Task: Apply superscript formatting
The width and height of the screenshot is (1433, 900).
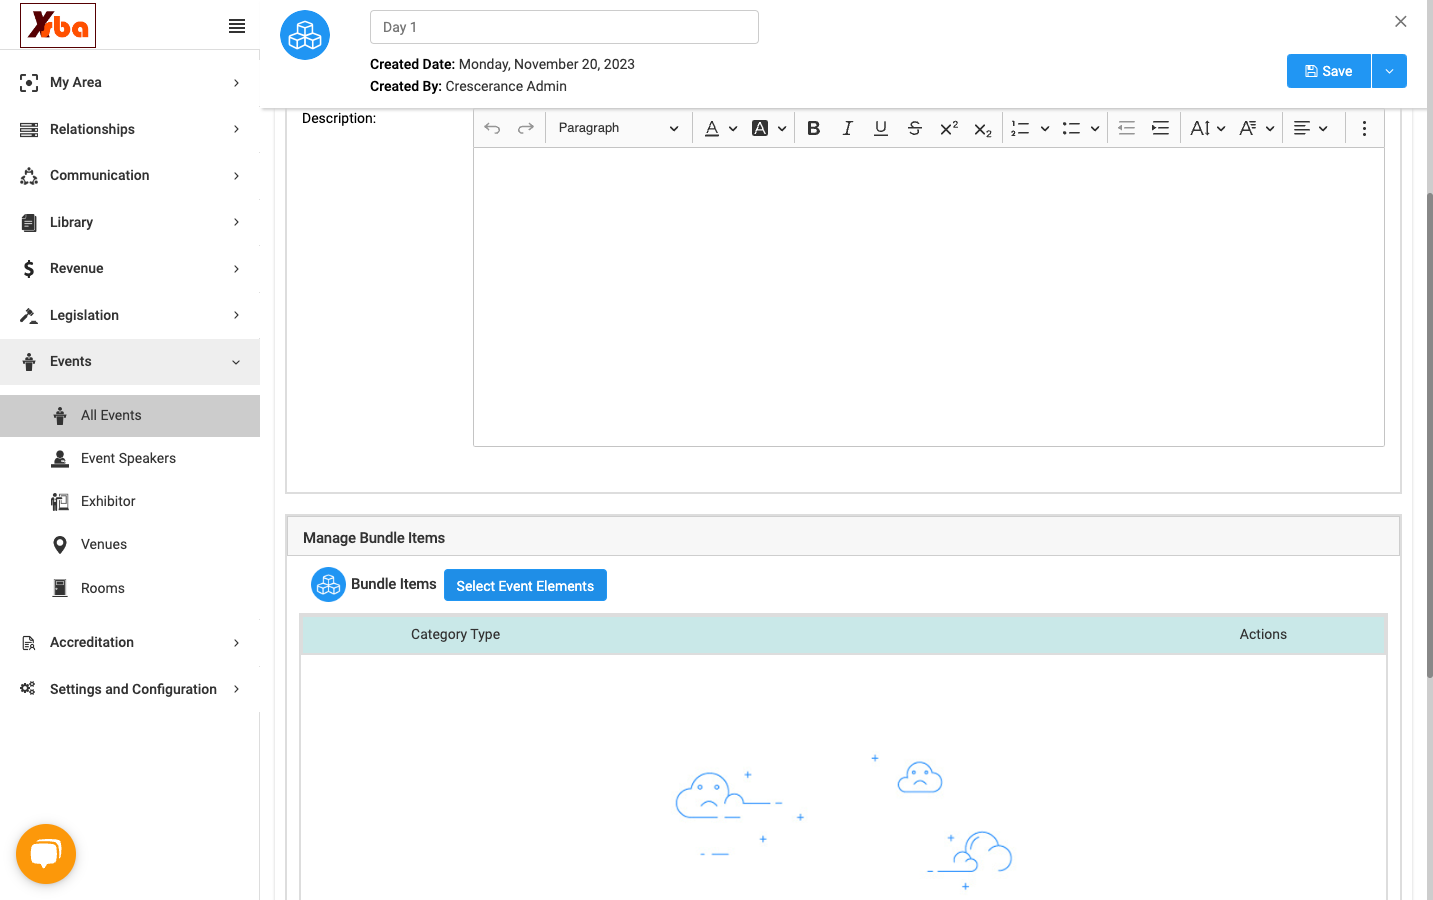Action: [x=949, y=128]
